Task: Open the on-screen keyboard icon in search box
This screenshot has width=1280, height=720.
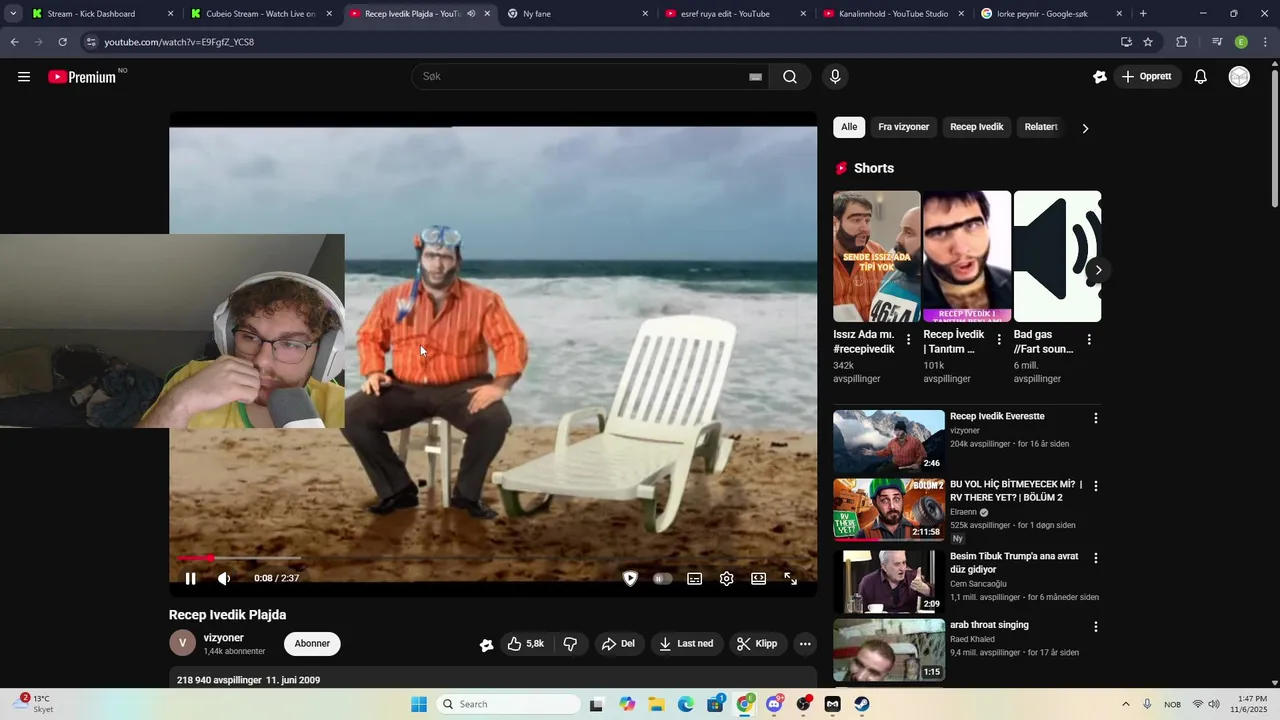Action: click(756, 77)
